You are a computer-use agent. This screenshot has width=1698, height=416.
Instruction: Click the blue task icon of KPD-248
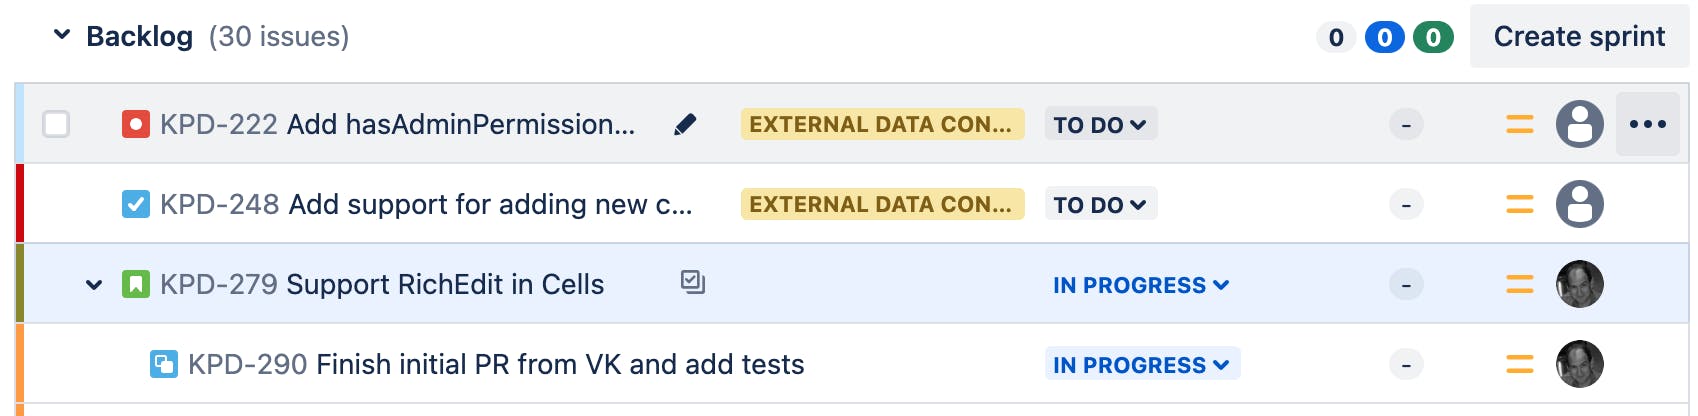[x=136, y=204]
